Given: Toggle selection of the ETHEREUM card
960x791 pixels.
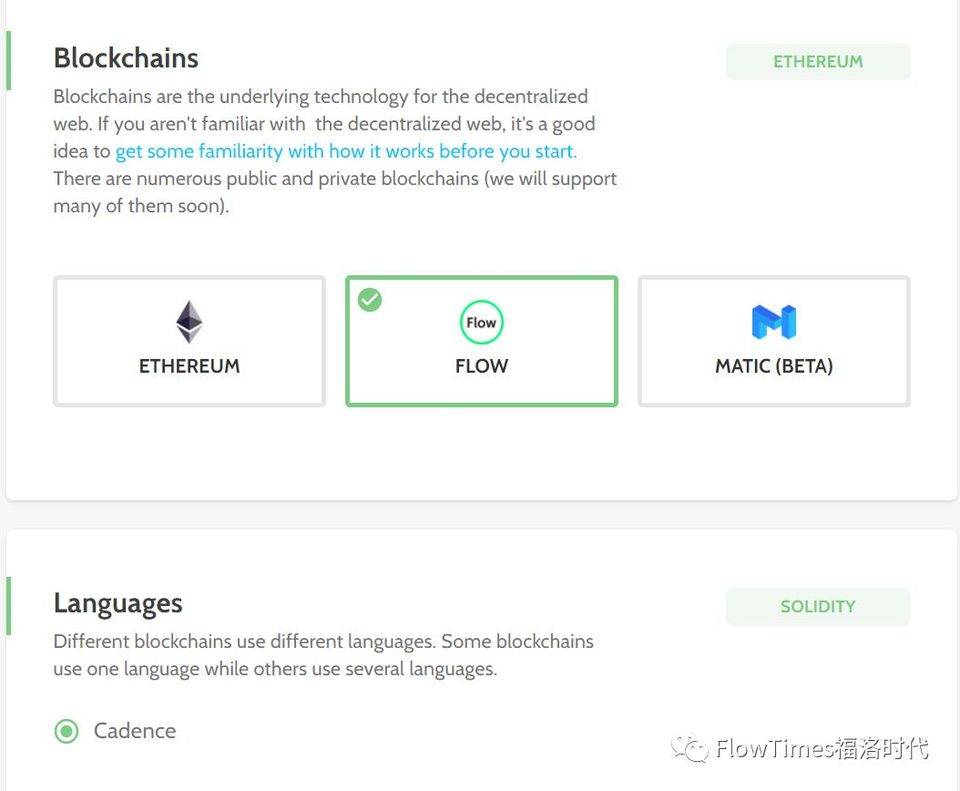Looking at the screenshot, I should (x=189, y=340).
